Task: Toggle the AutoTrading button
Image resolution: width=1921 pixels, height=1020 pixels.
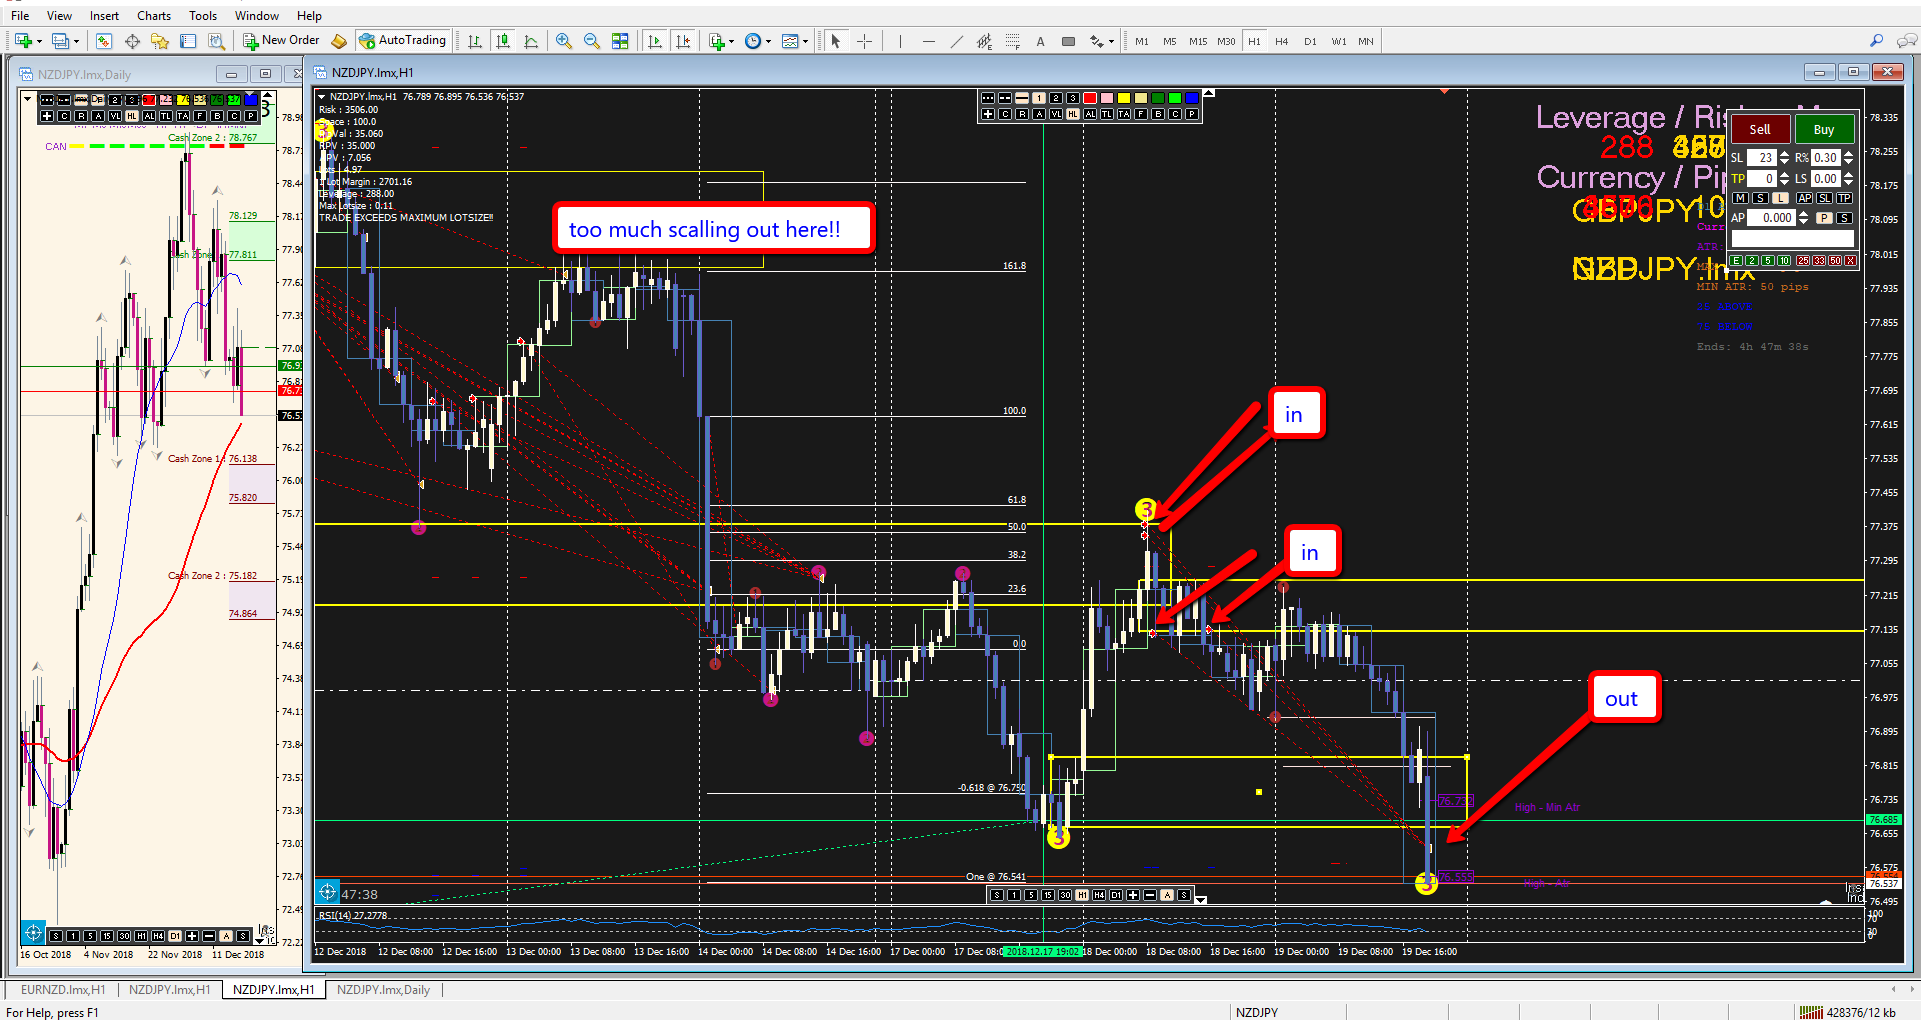Action: click(x=403, y=40)
